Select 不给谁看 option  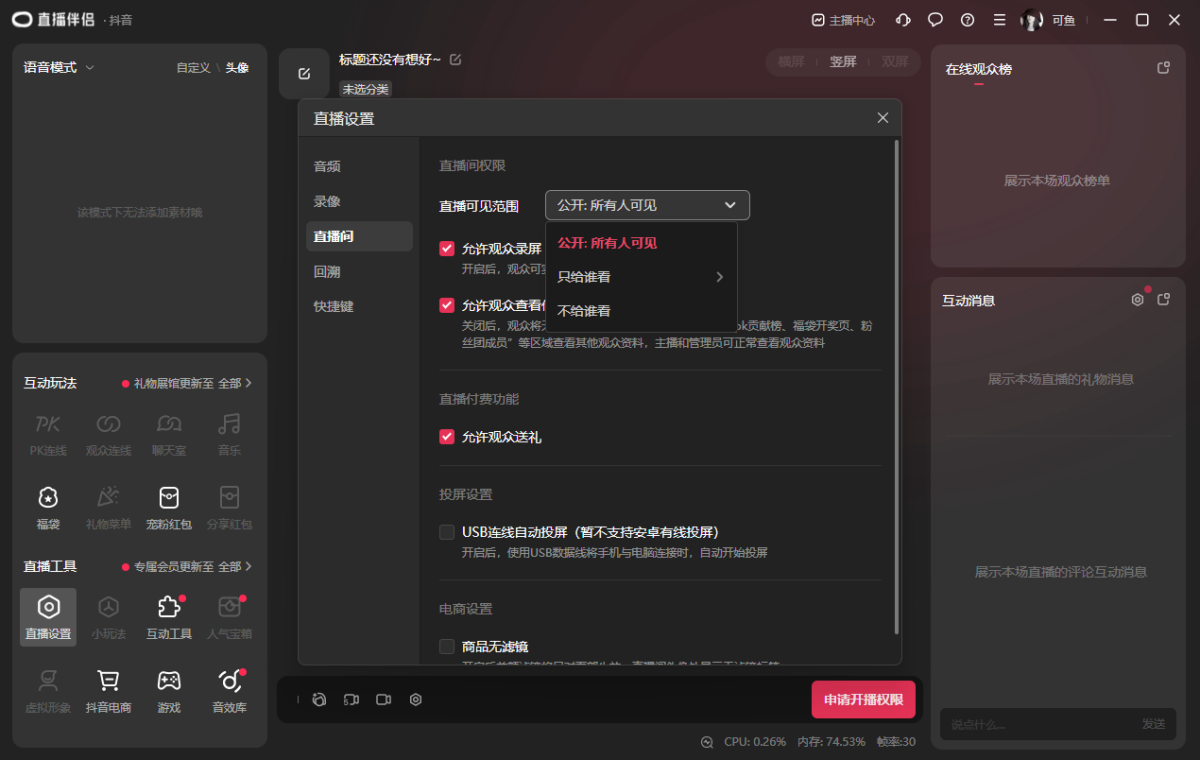coord(584,311)
